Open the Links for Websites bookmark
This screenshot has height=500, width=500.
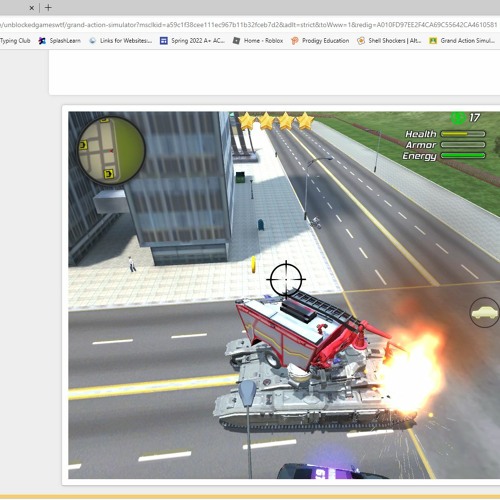point(120,41)
